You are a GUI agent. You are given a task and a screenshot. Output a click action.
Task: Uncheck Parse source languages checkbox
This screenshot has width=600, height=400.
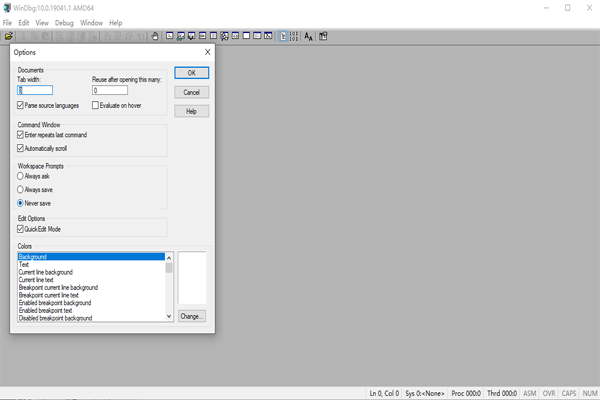pos(20,105)
